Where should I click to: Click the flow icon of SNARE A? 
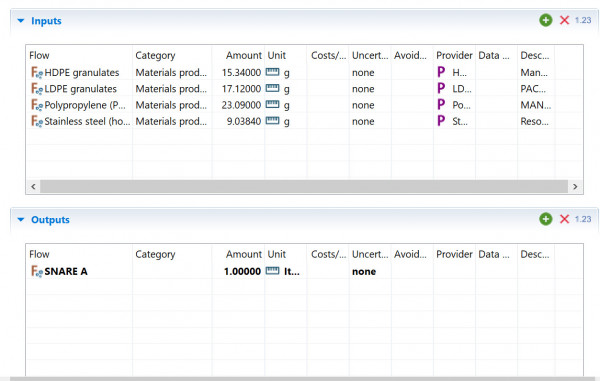37,271
